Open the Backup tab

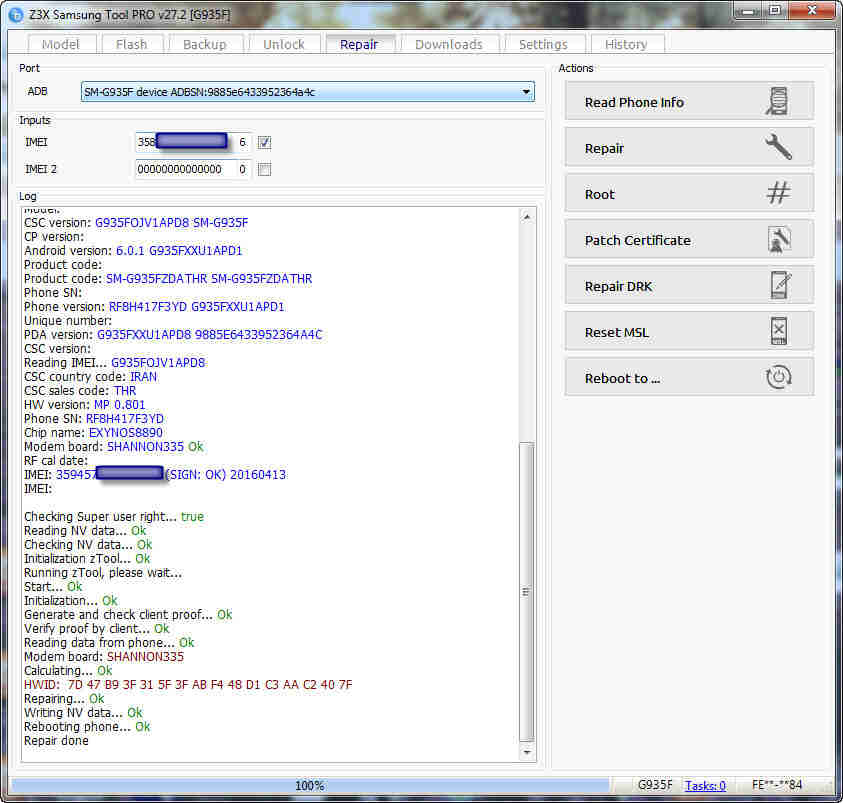205,44
